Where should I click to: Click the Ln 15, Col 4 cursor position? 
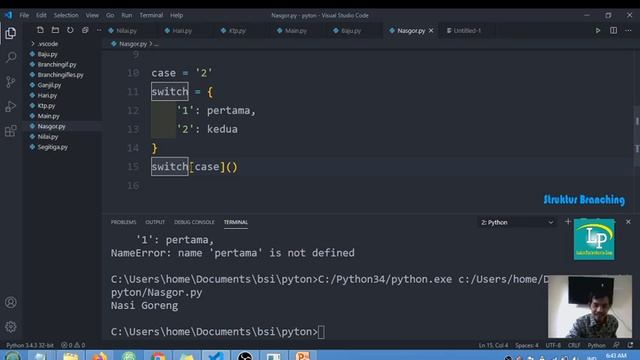pos(493,345)
